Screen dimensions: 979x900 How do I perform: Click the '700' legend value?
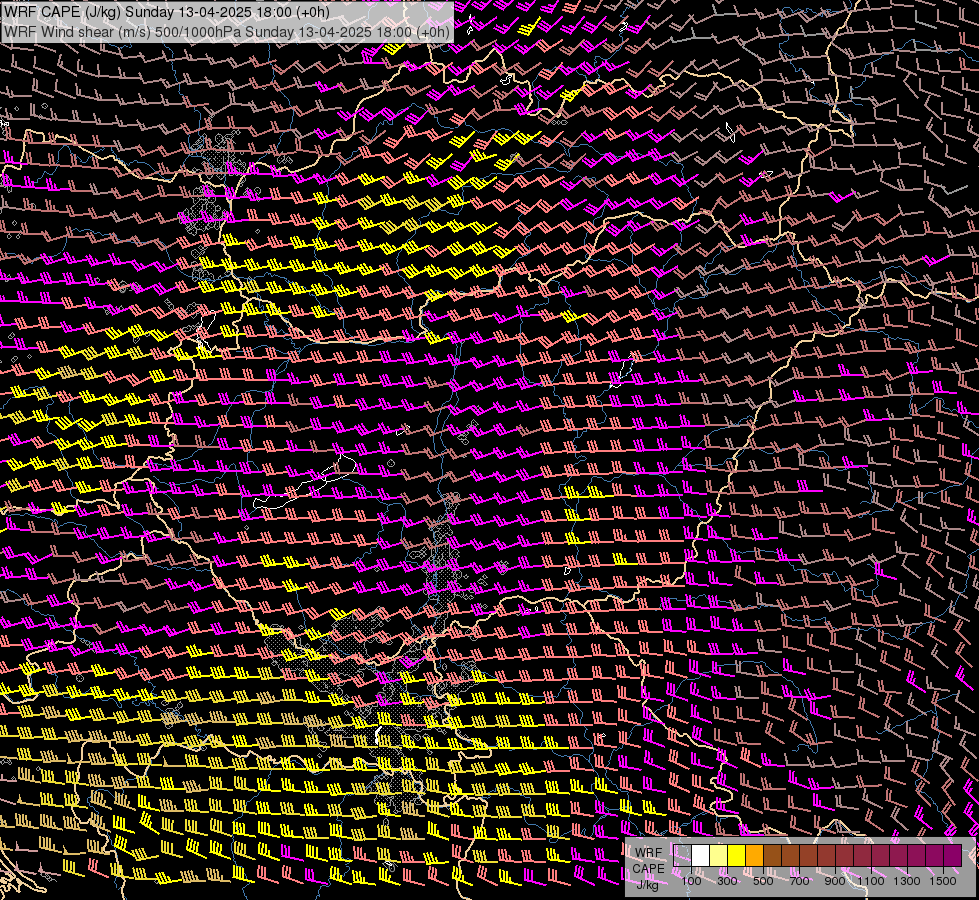799,881
